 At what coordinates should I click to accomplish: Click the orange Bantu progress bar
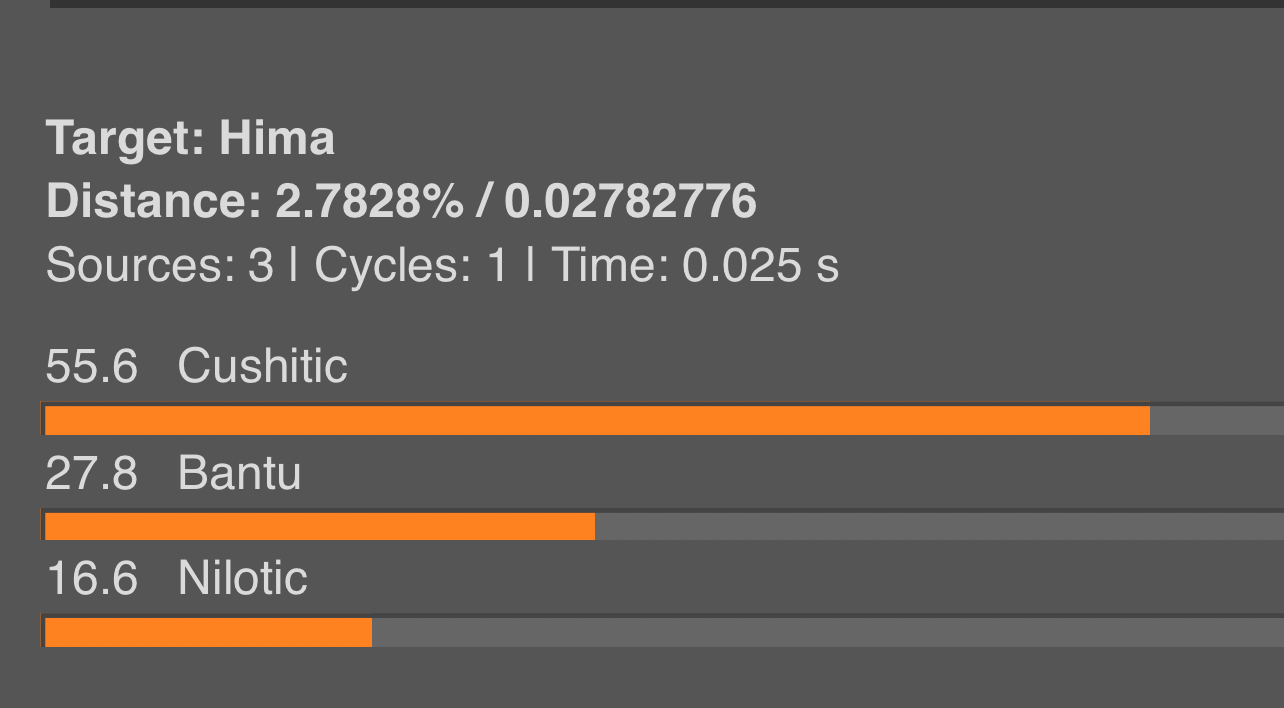click(320, 526)
